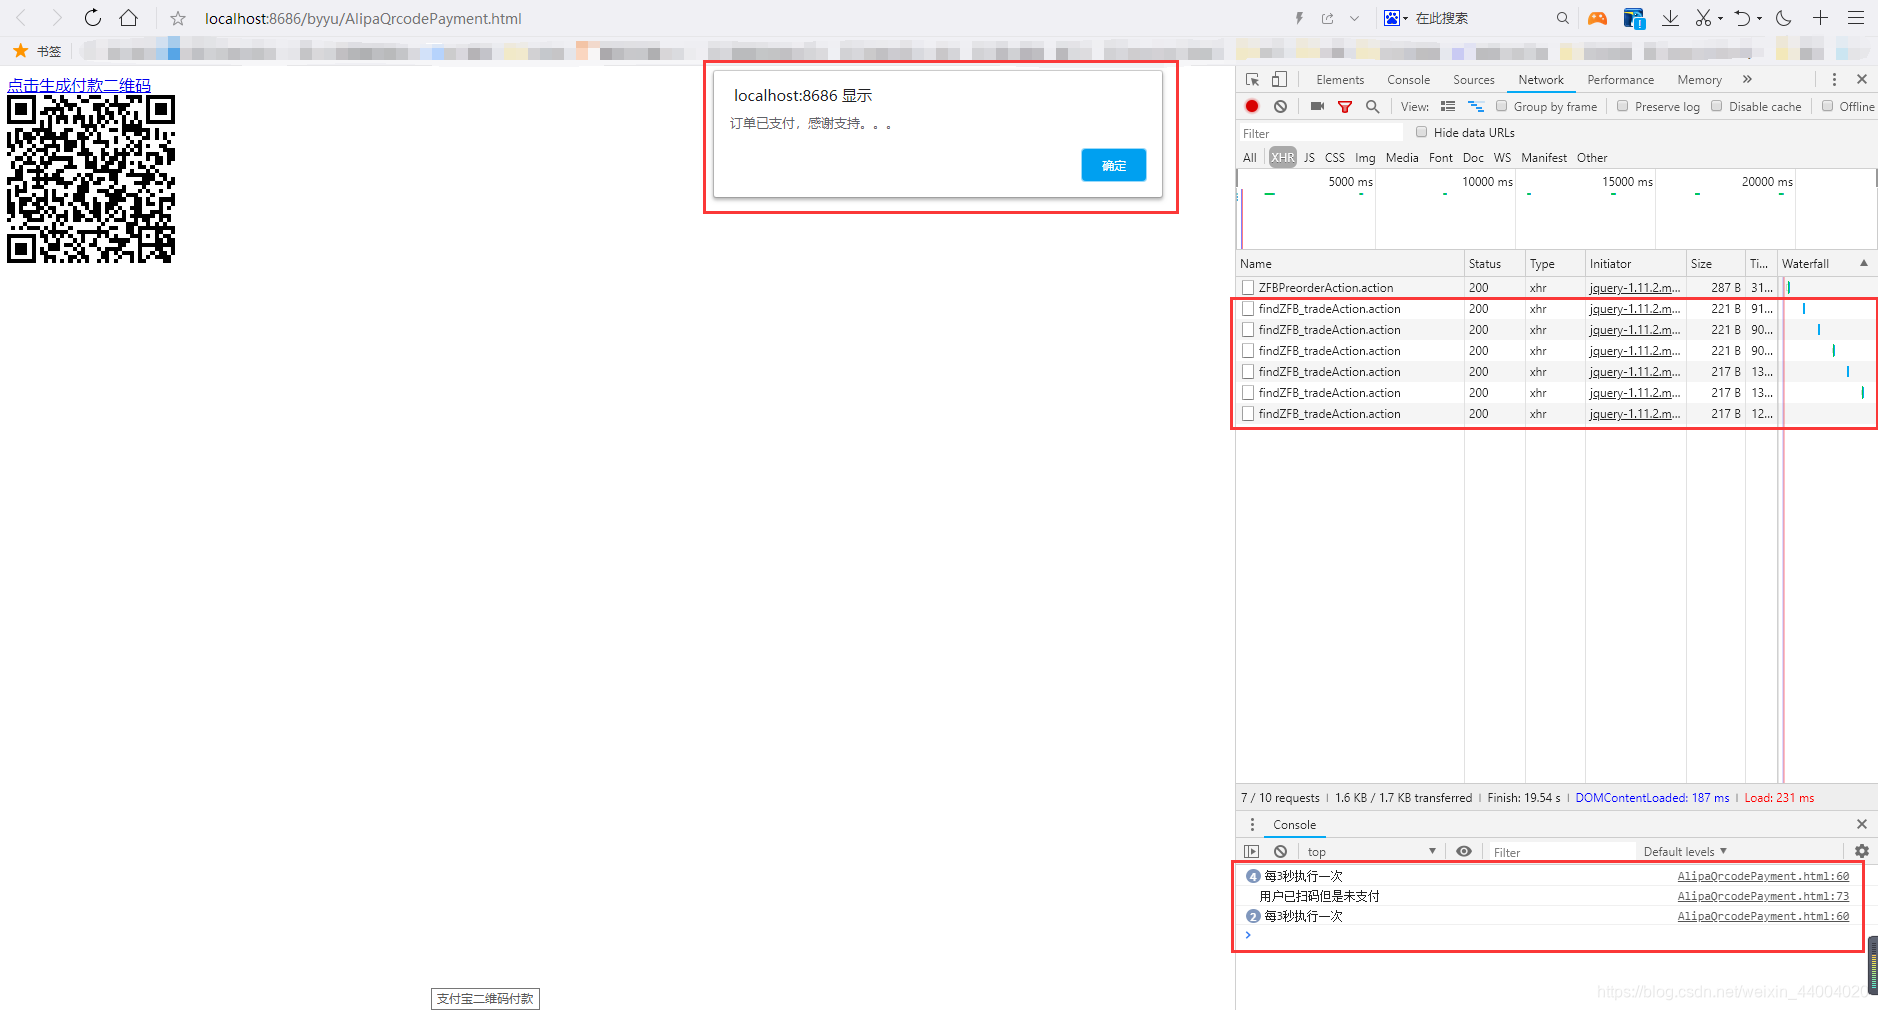Open the downloads arrow icon
This screenshot has height=1010, width=1878.
click(1670, 18)
